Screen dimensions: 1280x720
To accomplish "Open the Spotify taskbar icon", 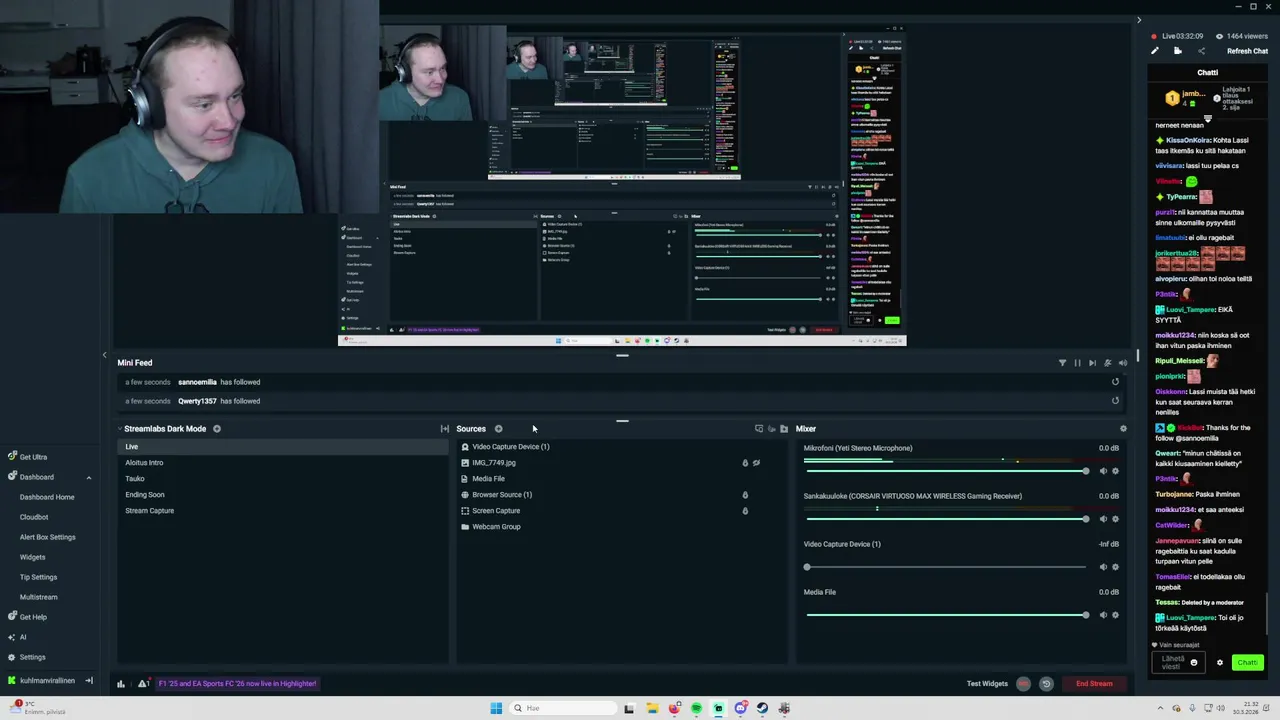I will pos(696,708).
